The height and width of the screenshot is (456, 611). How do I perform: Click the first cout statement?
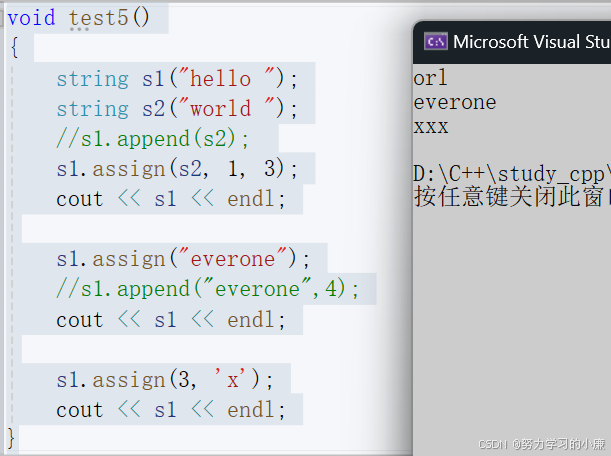(171, 199)
